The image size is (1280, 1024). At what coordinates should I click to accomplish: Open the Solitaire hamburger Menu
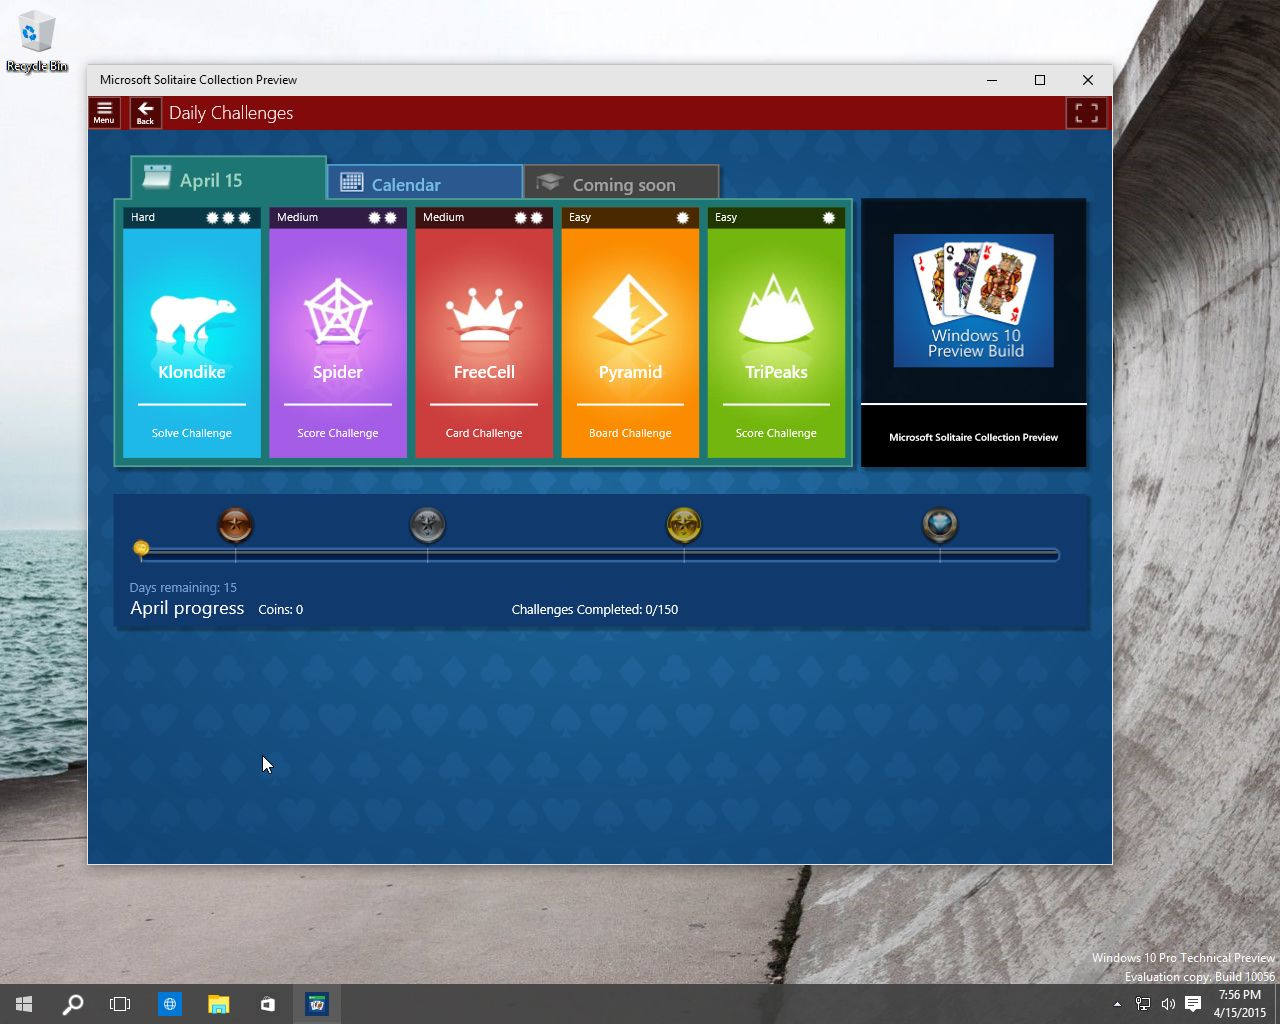pos(104,112)
